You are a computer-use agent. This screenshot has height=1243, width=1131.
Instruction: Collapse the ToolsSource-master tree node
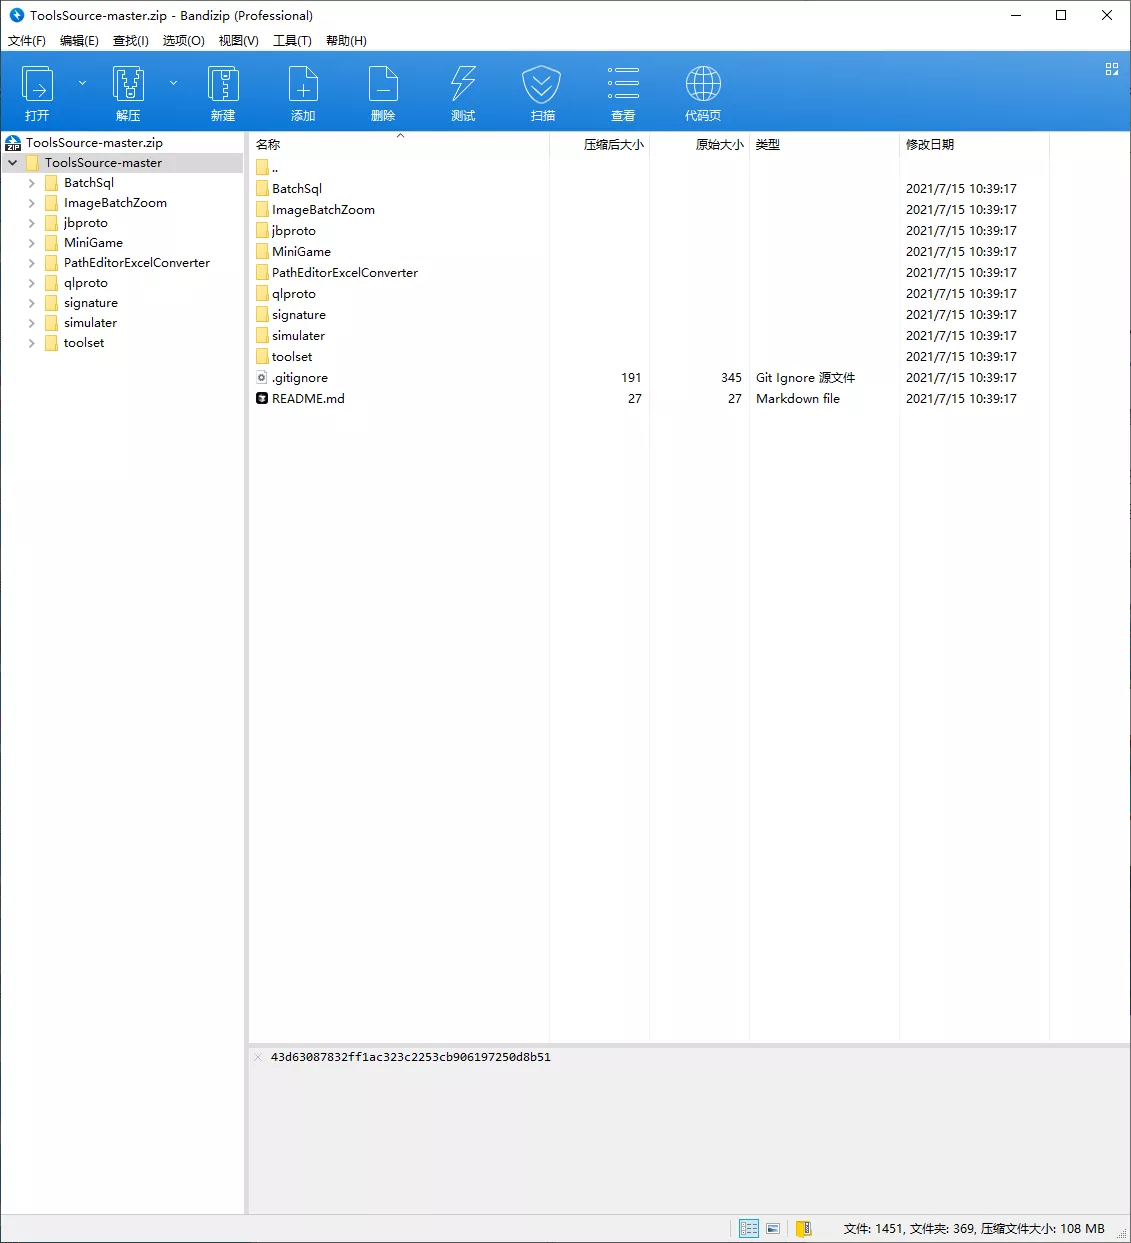coord(13,163)
